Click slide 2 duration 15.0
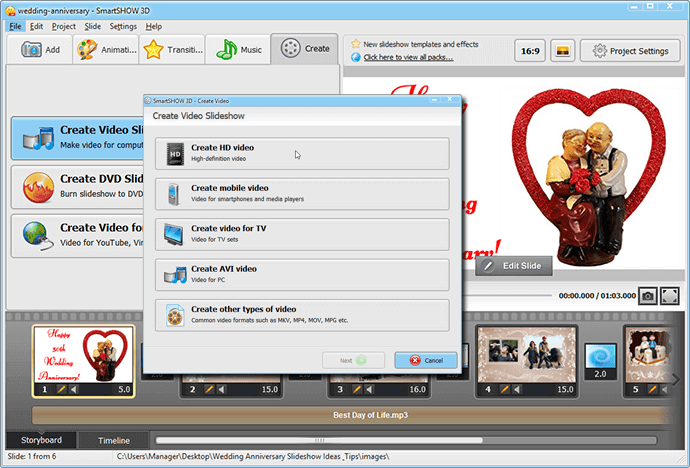This screenshot has height=468, width=690. (x=270, y=389)
